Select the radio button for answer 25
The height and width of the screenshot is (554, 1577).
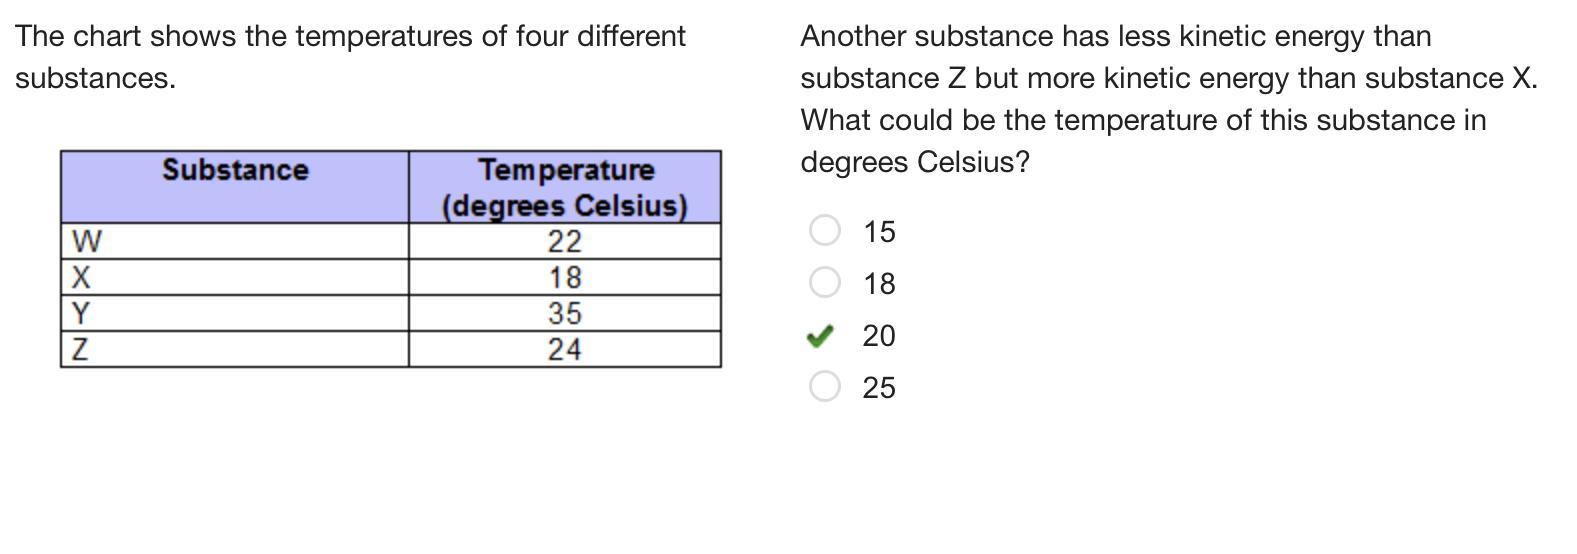[x=824, y=386]
